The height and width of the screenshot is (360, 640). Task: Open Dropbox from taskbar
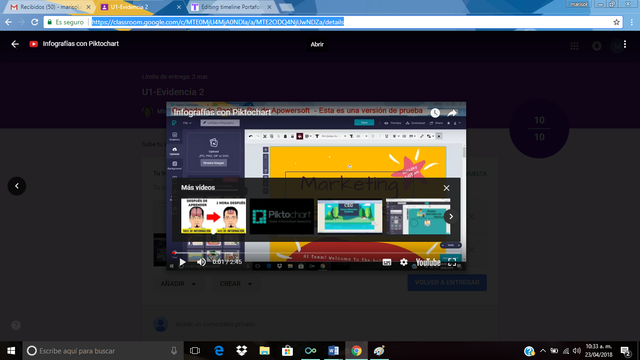point(242,351)
